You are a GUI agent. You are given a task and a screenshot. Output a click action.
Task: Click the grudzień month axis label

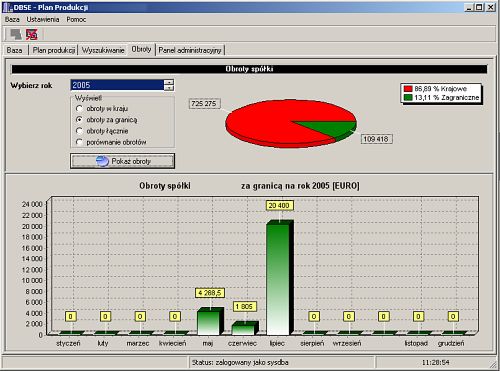coord(451,343)
